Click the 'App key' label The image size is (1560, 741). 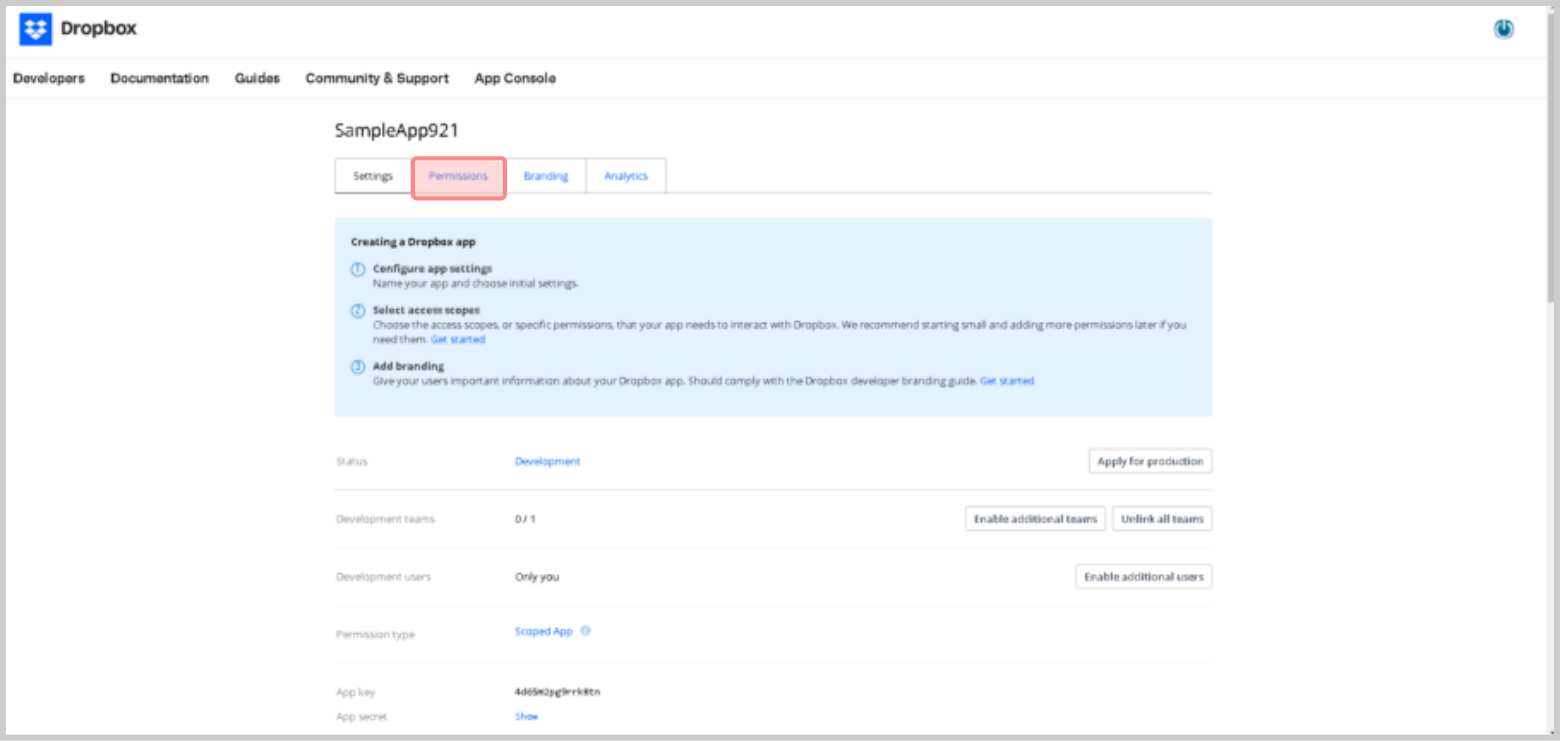pyautogui.click(x=356, y=692)
